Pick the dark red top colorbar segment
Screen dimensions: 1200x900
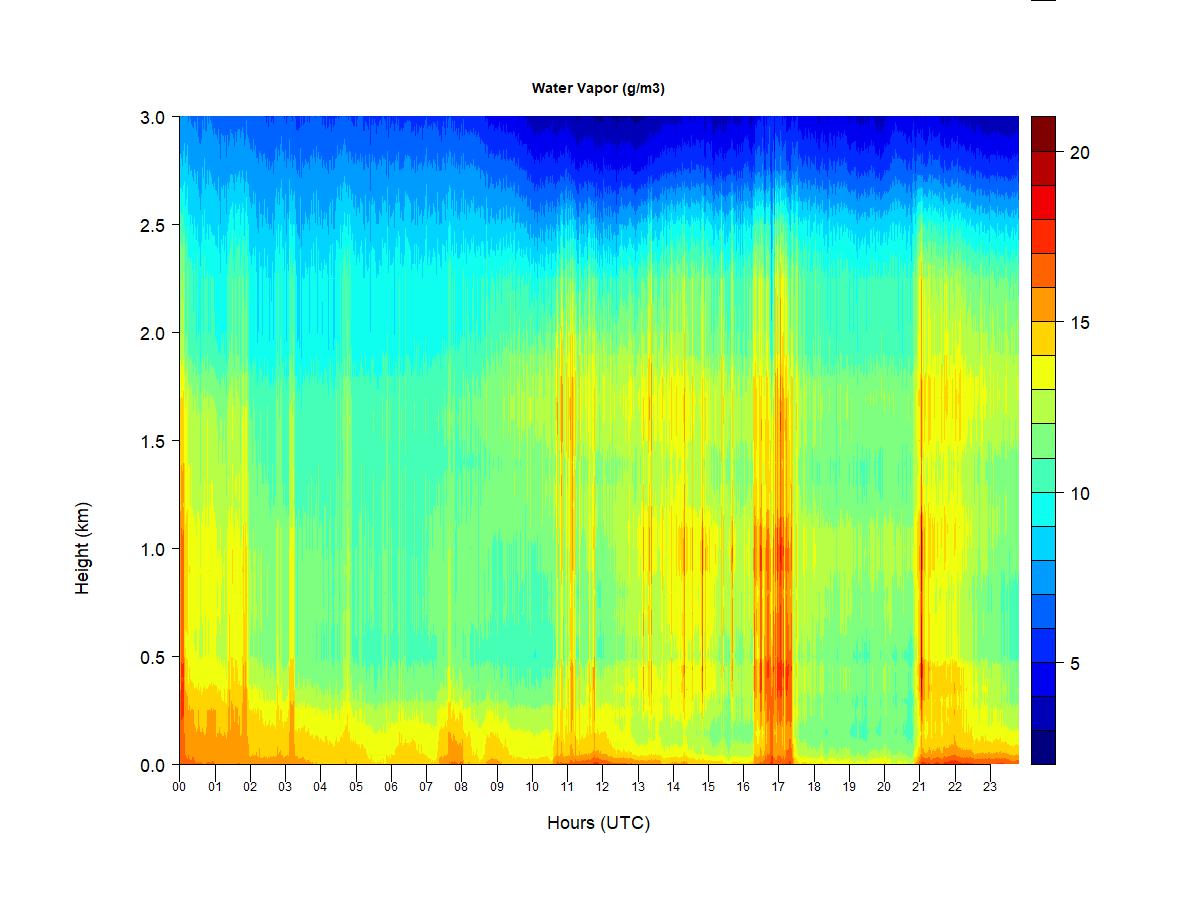tap(1043, 134)
